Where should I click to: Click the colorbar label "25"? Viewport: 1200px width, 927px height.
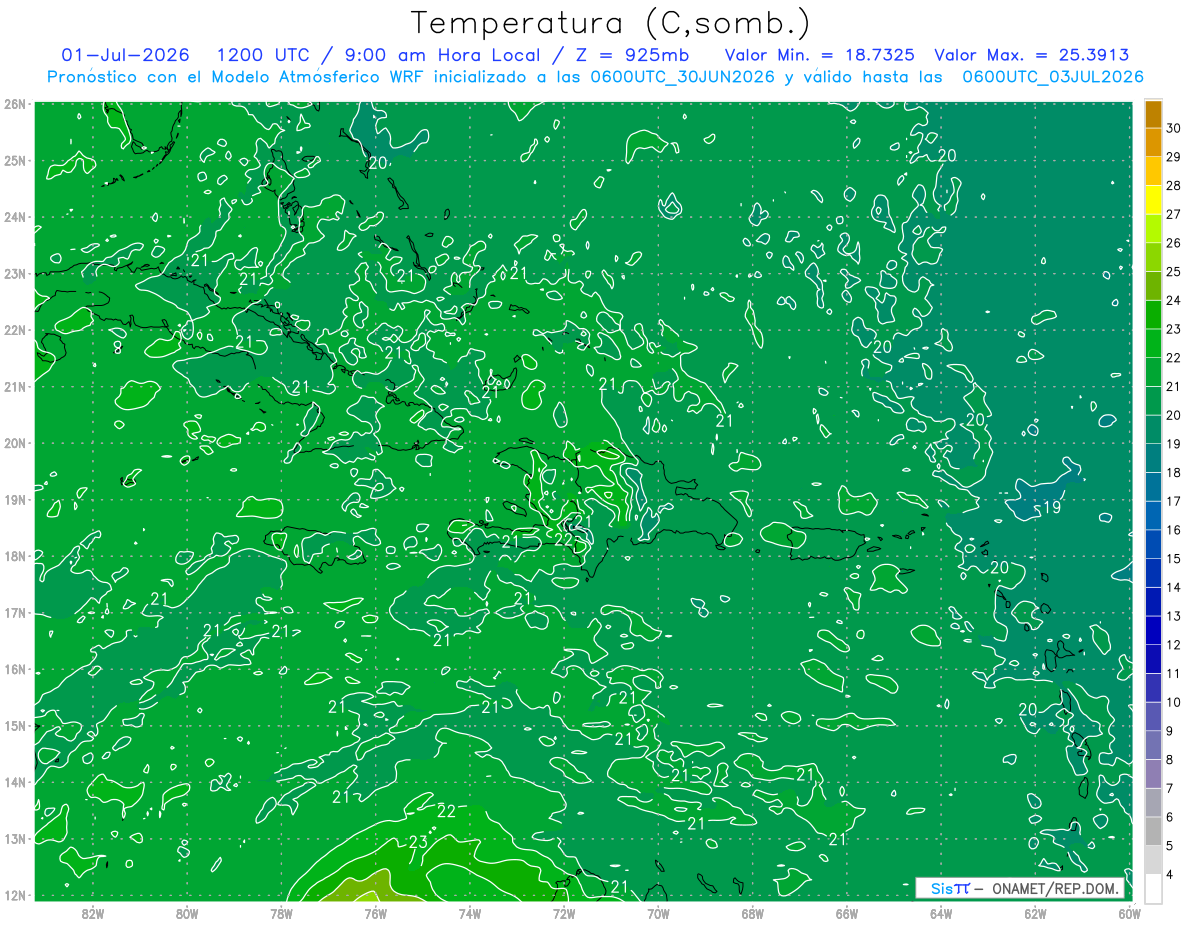point(1174,272)
